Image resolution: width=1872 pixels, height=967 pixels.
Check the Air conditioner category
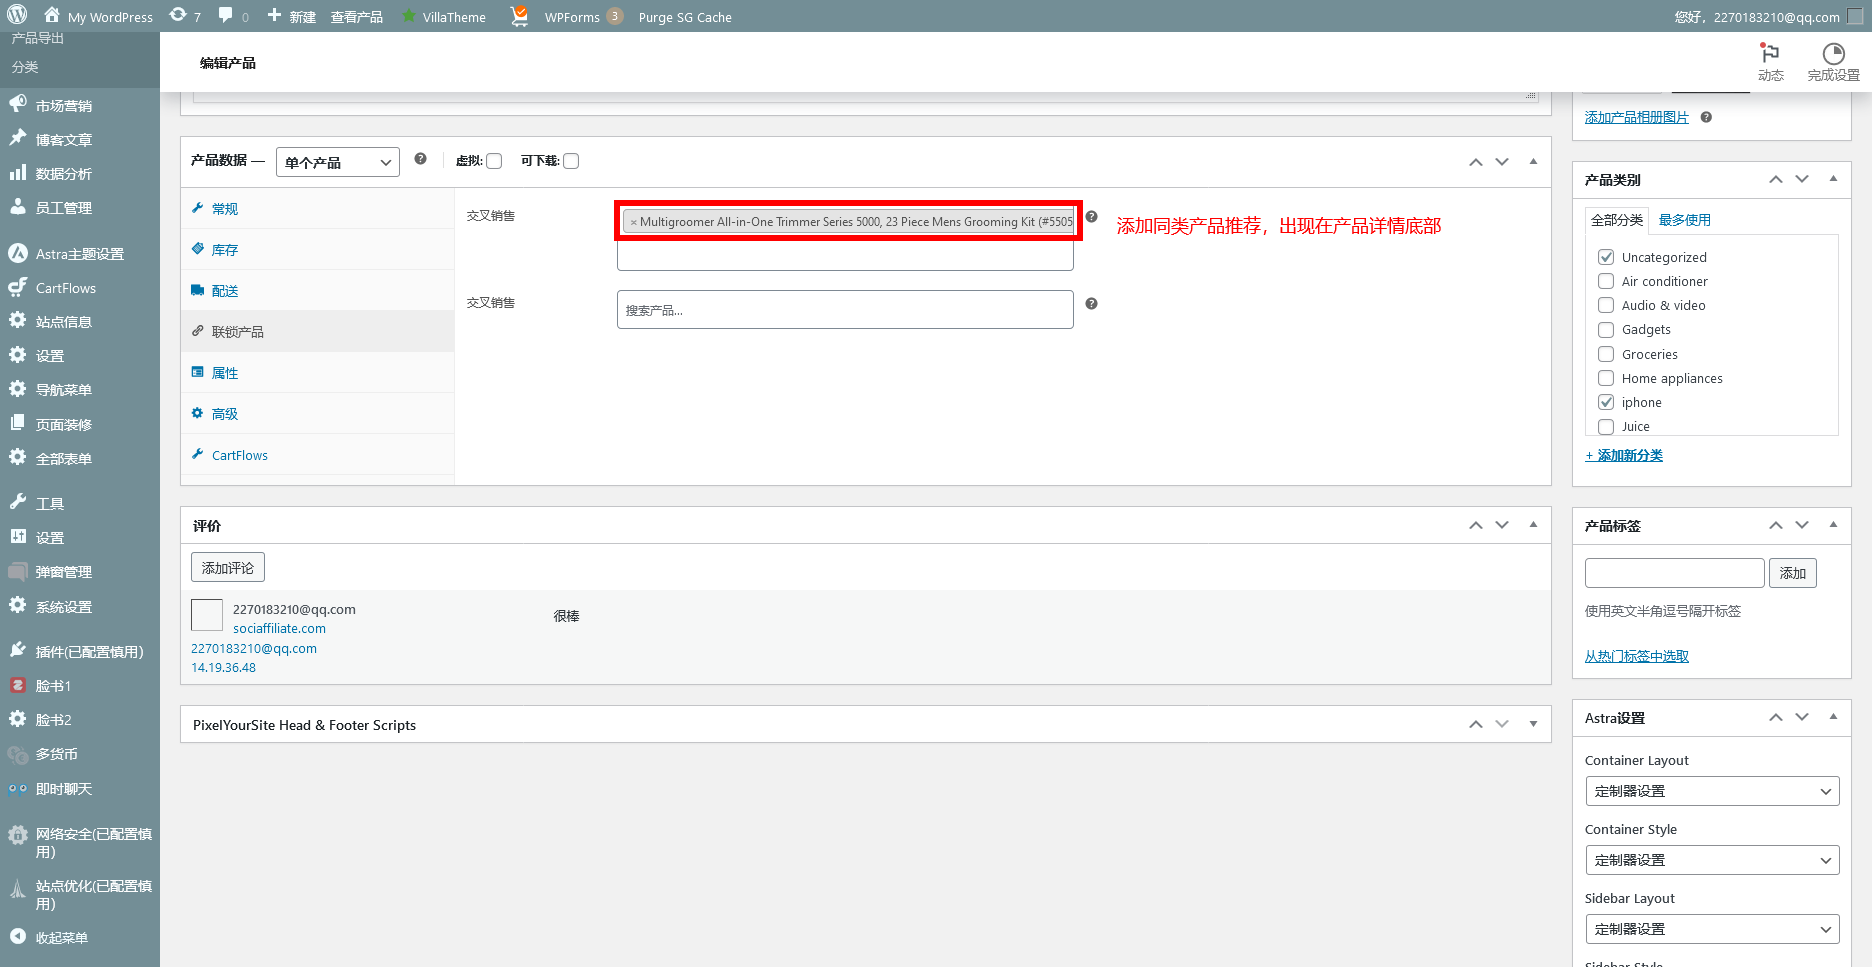click(x=1606, y=281)
